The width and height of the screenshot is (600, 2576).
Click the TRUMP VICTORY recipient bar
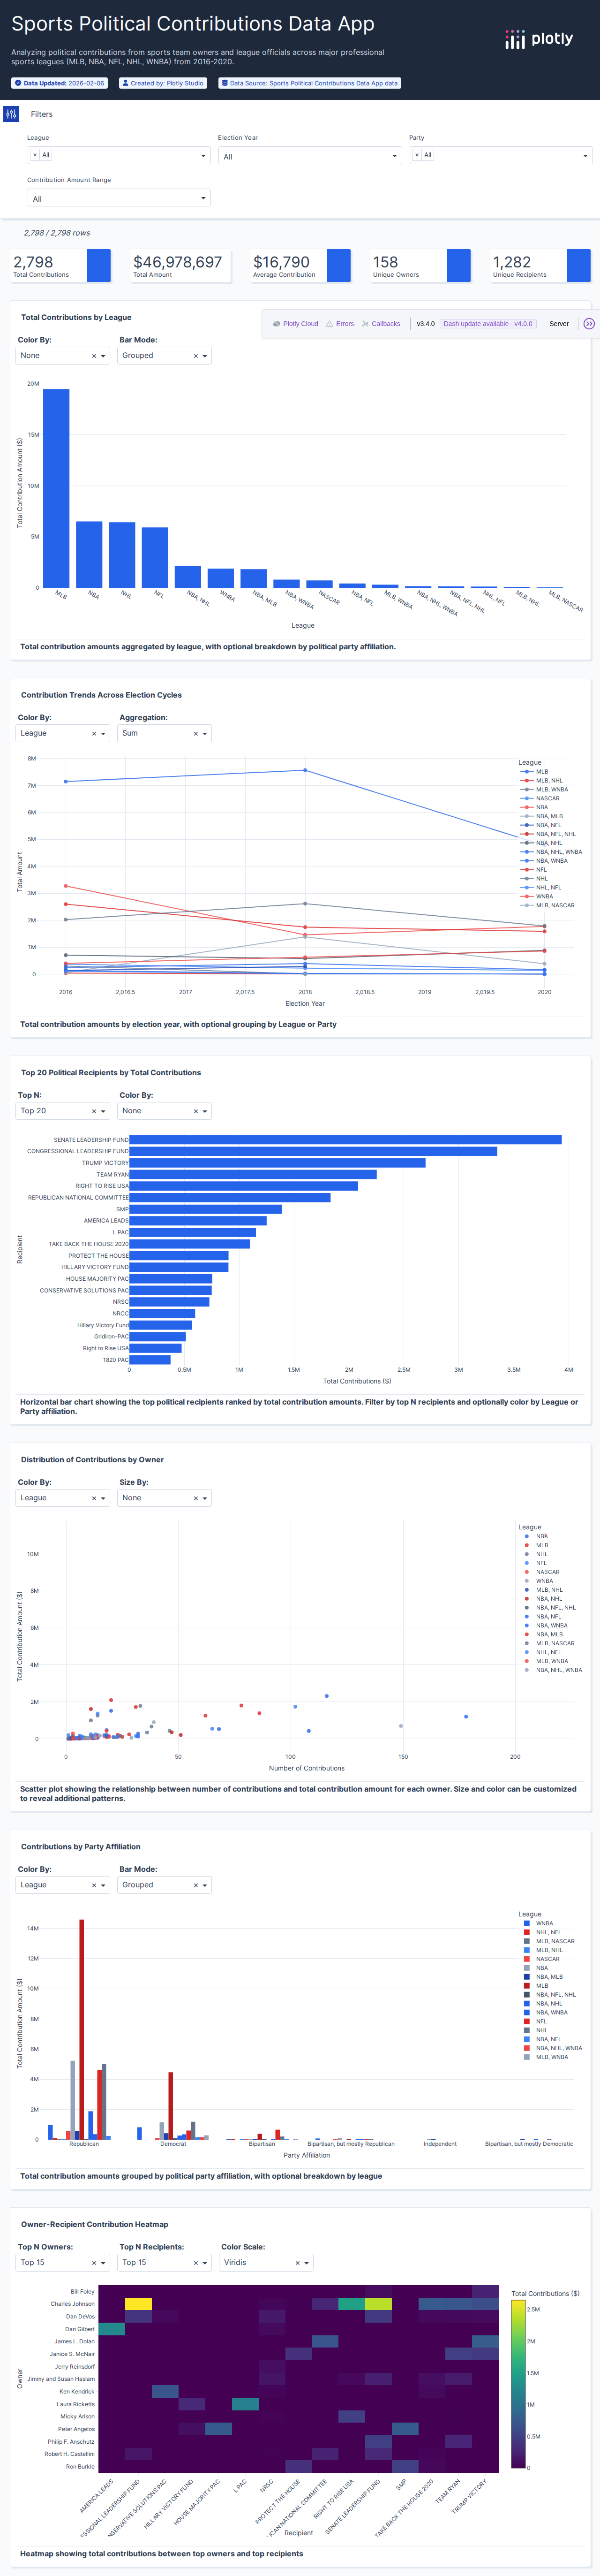277,1163
